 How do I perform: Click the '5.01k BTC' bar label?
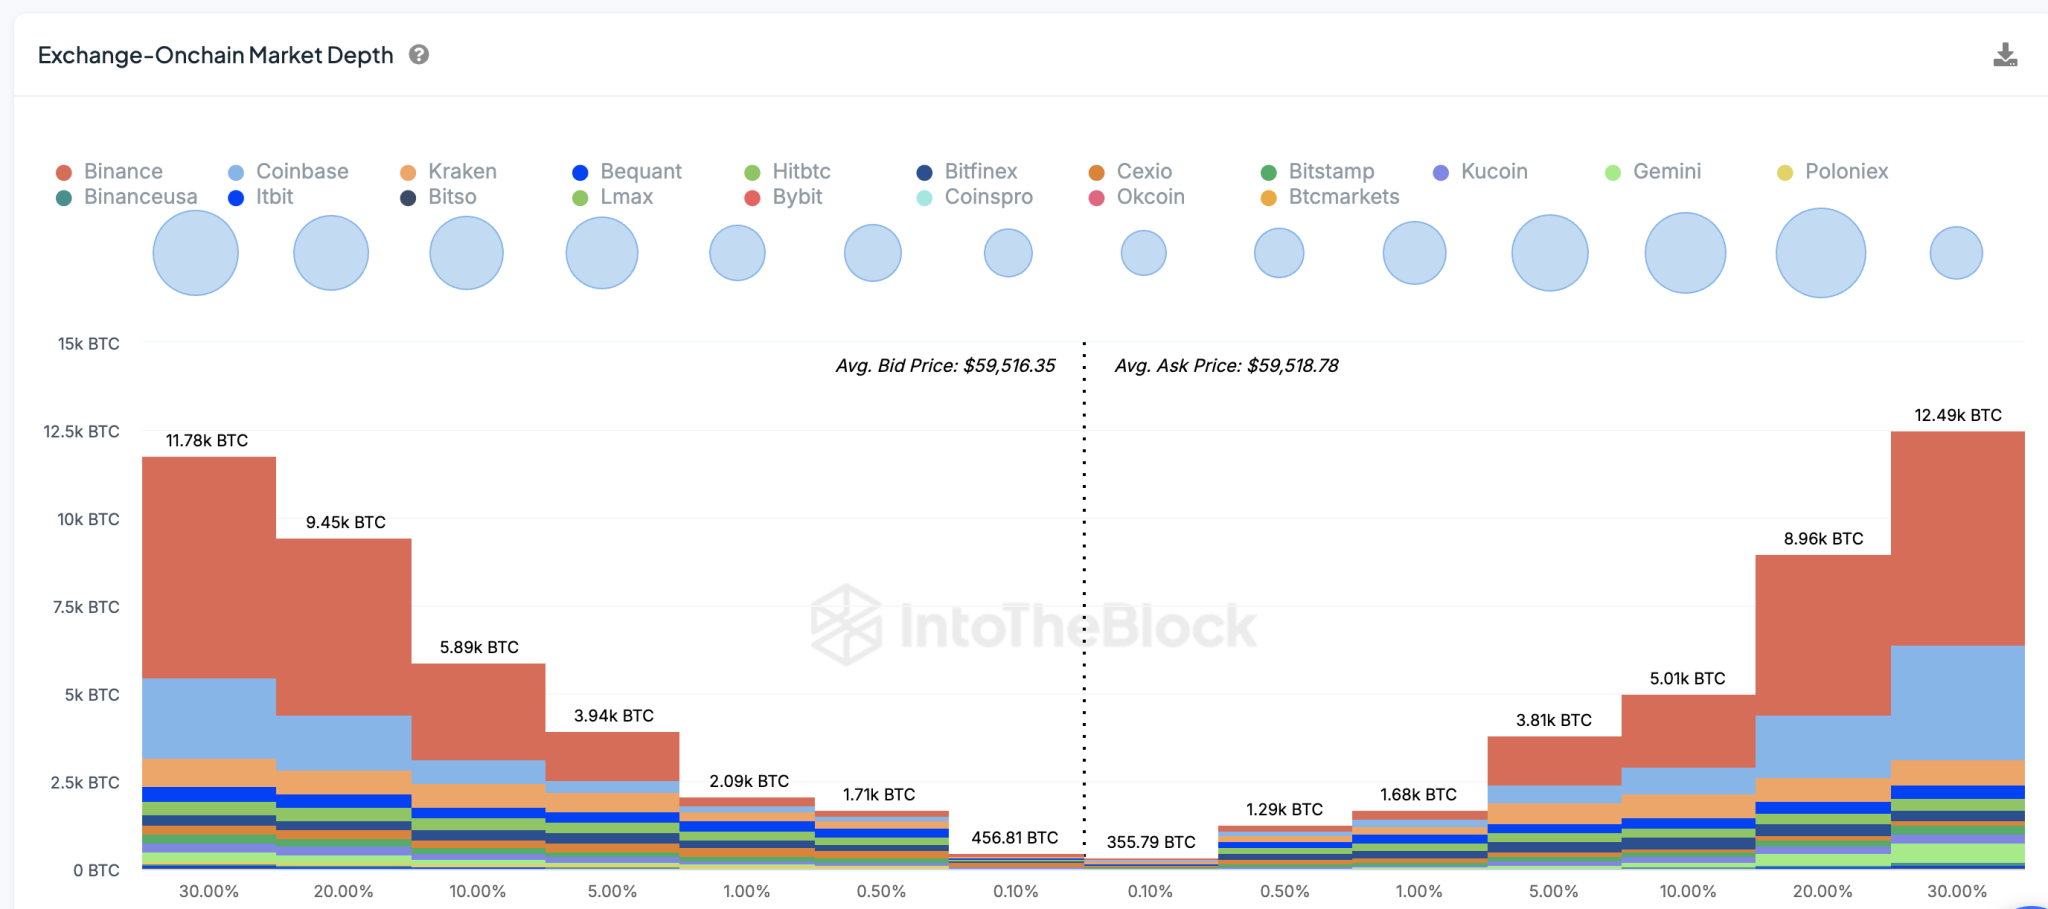click(x=1688, y=678)
